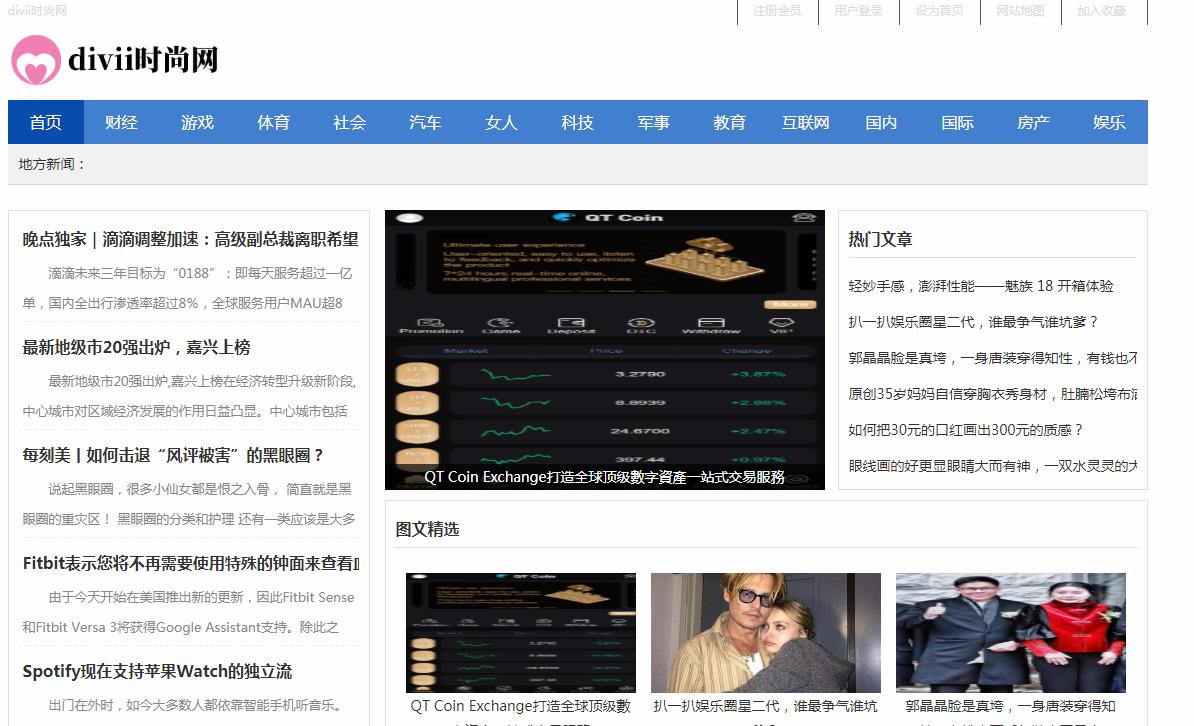Click the couple hugging thumbnail photo
The image size is (1194, 726).
pos(765,632)
